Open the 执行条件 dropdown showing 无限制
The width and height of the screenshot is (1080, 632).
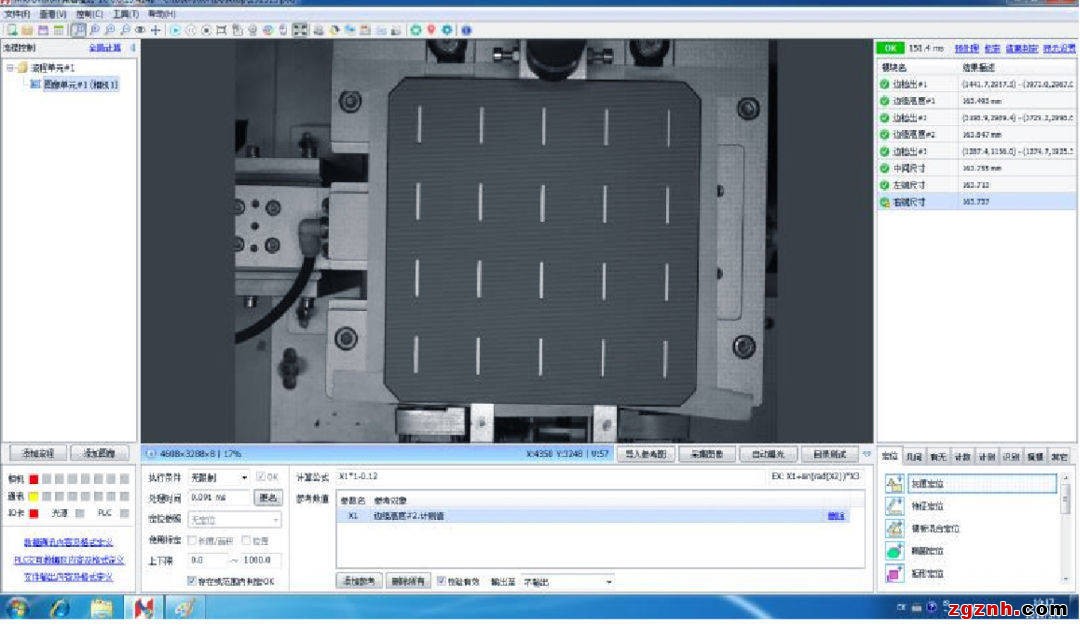pos(219,478)
